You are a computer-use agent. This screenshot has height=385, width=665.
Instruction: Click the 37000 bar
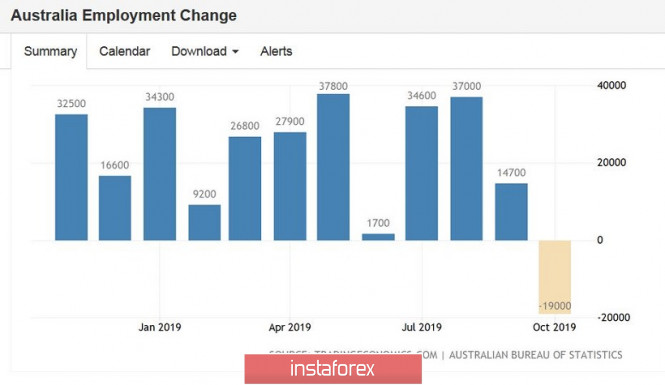467,169
